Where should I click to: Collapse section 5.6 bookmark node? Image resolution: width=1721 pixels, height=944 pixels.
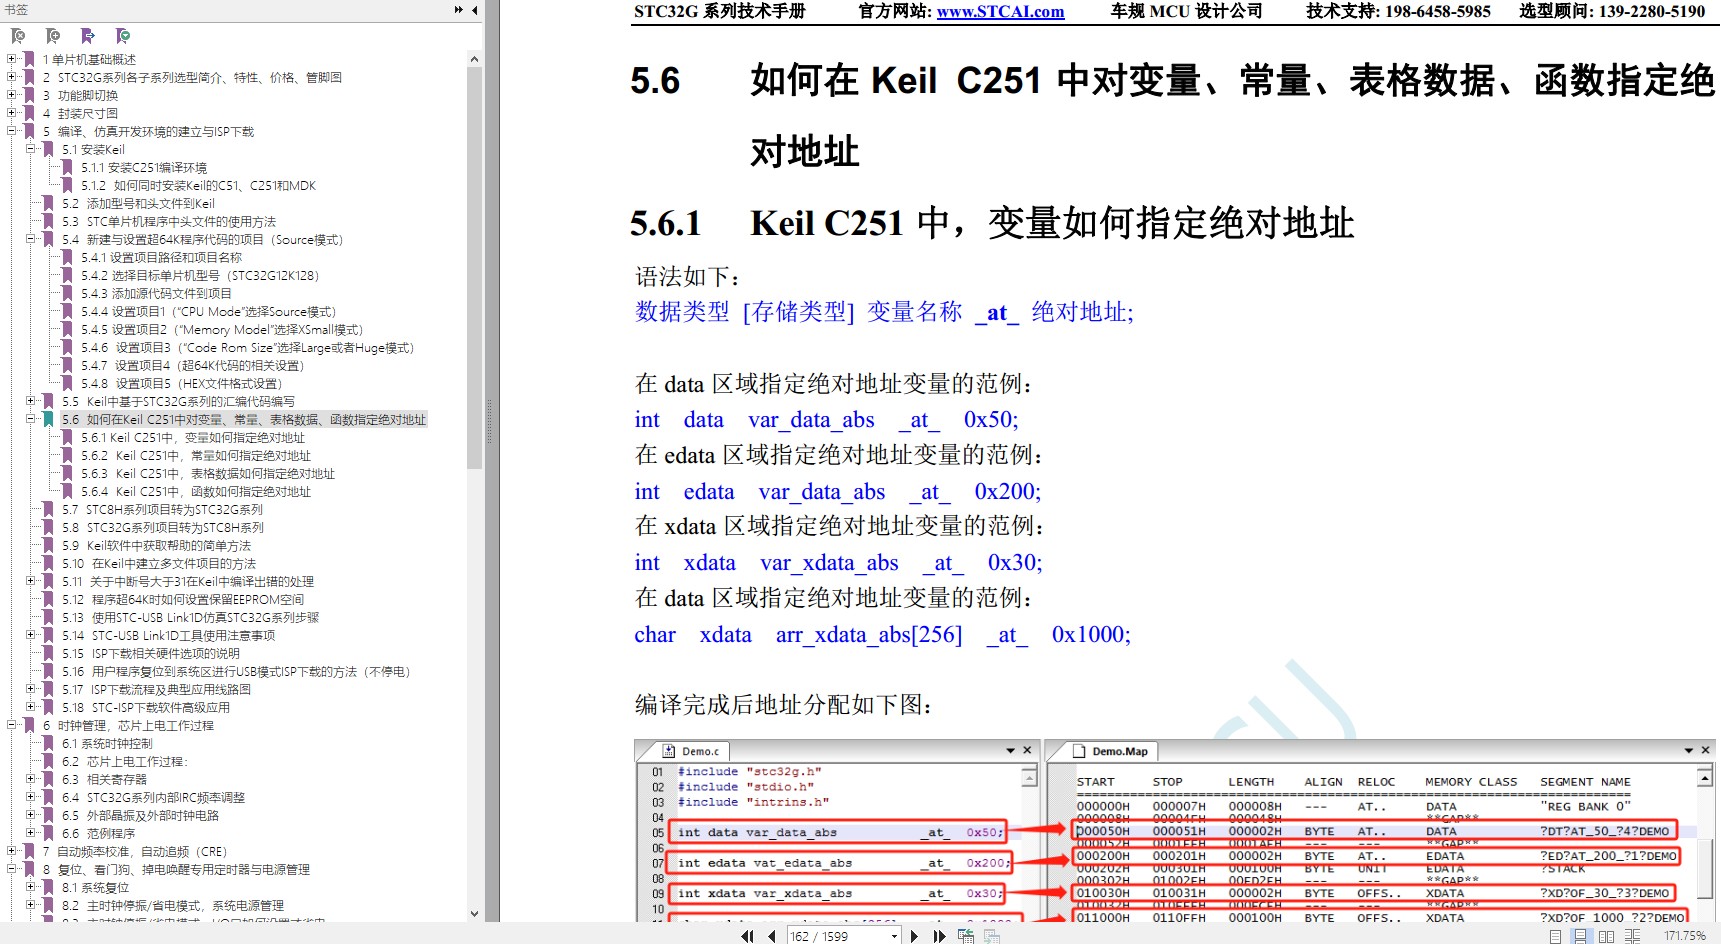click(x=31, y=419)
